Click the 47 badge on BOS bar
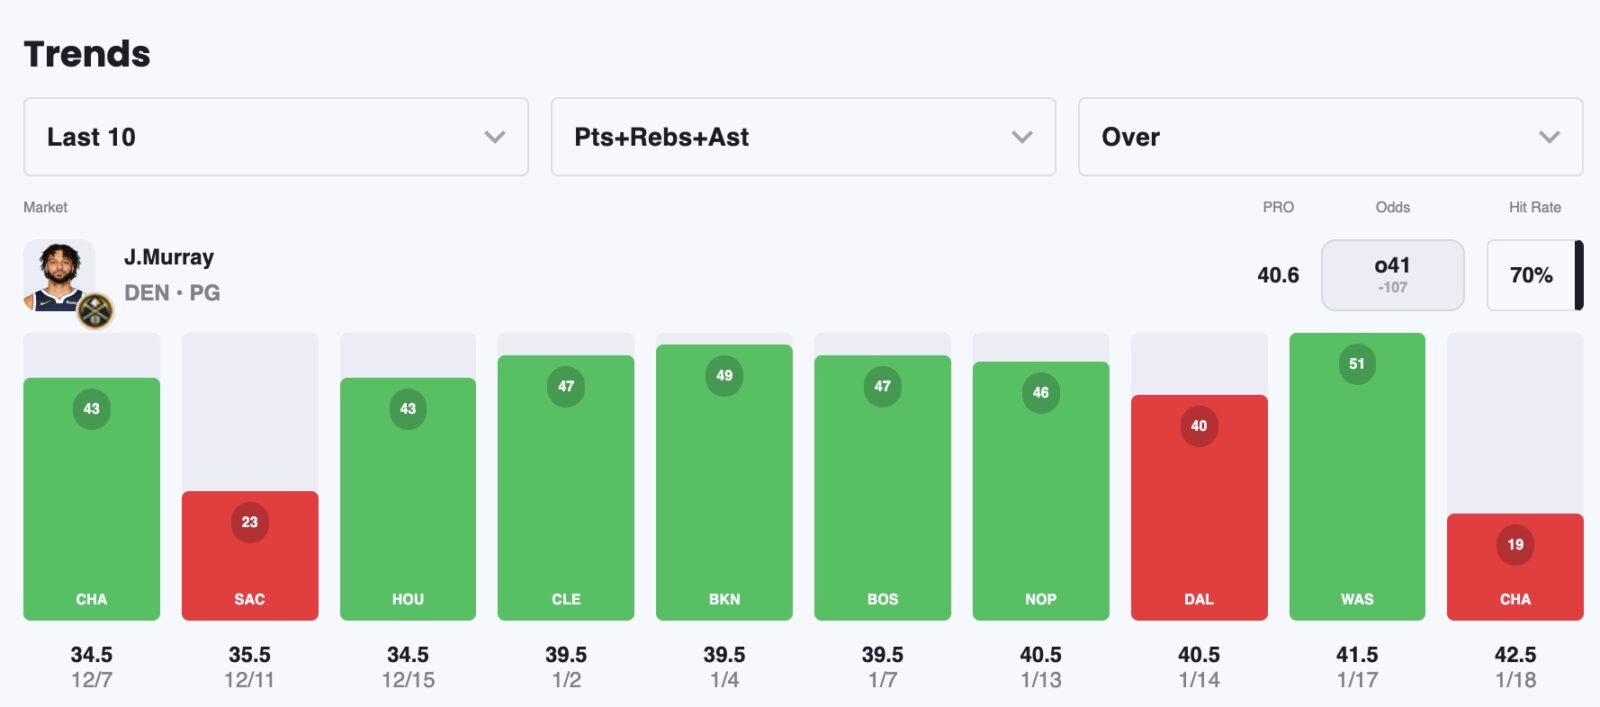 882,386
